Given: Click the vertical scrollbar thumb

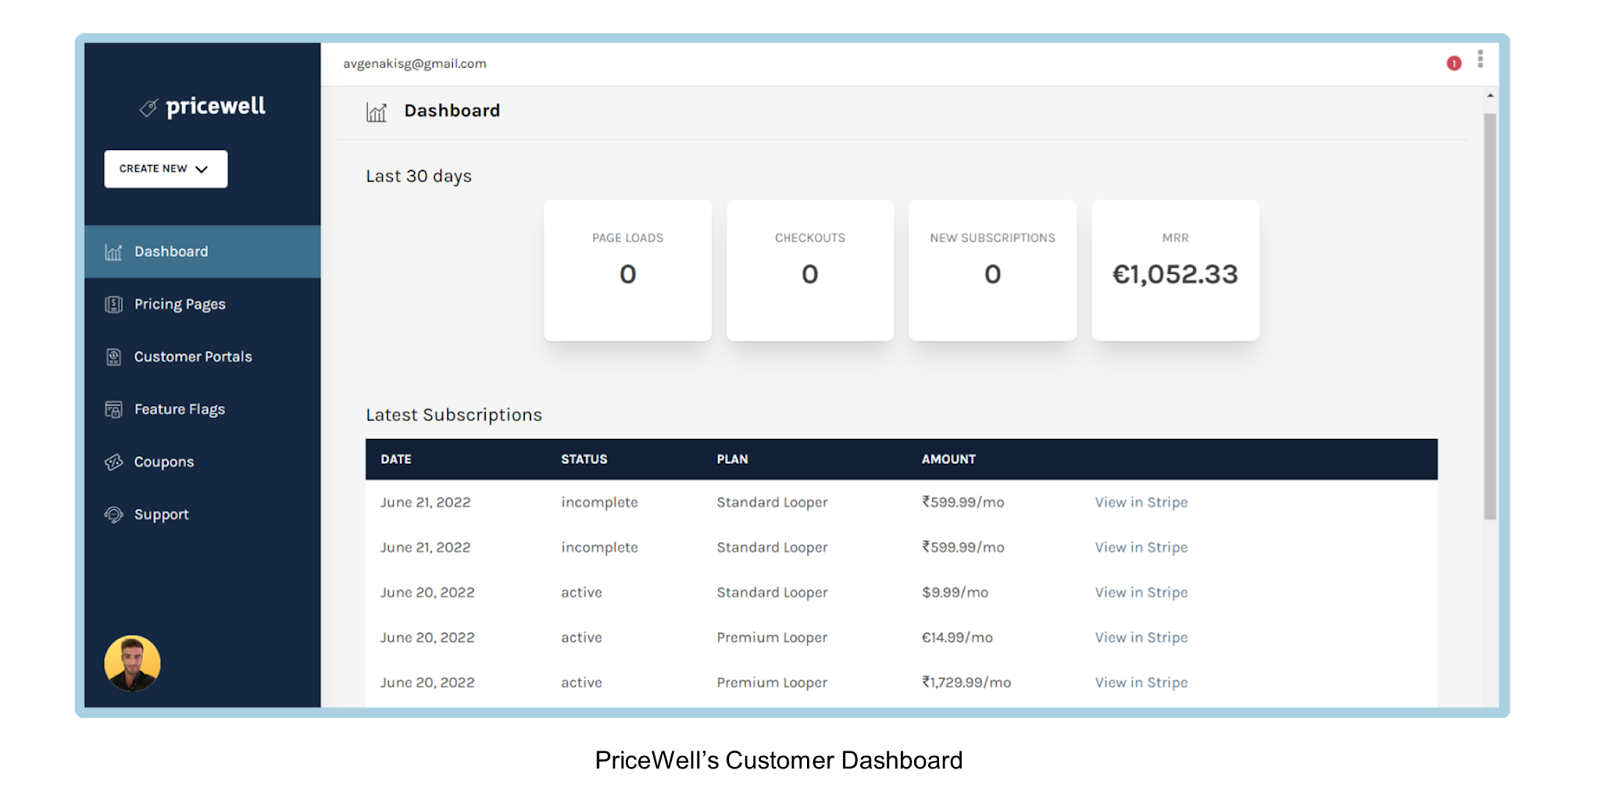Looking at the screenshot, I should click(1490, 316).
